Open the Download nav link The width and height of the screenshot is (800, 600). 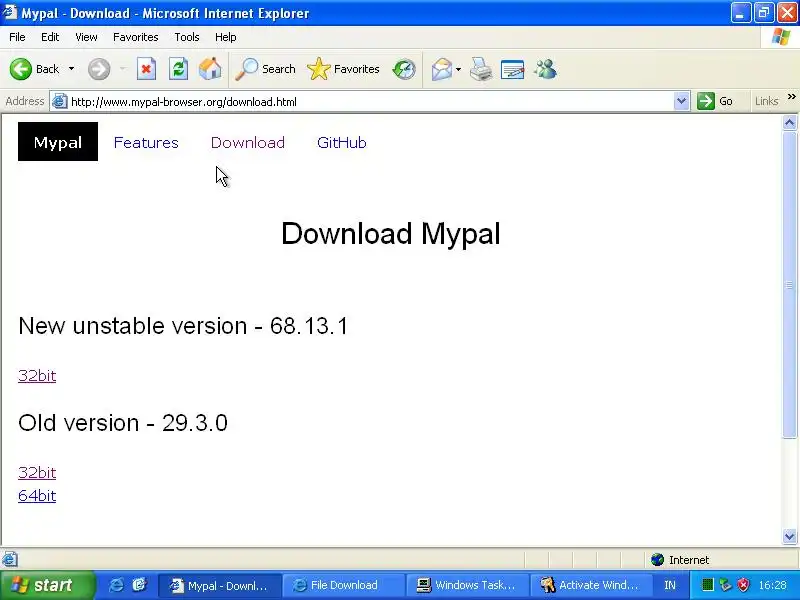click(248, 142)
